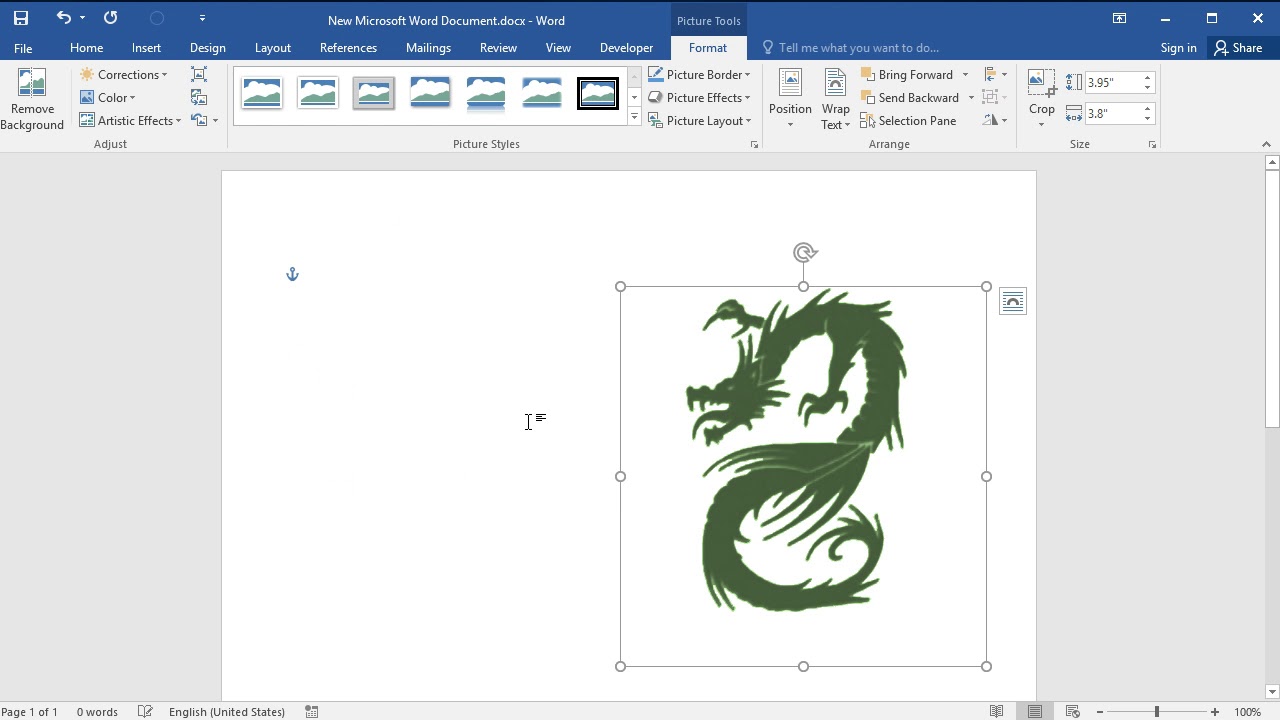Collapse the ribbon with the arrow
This screenshot has height=720, width=1280.
pos(1266,145)
